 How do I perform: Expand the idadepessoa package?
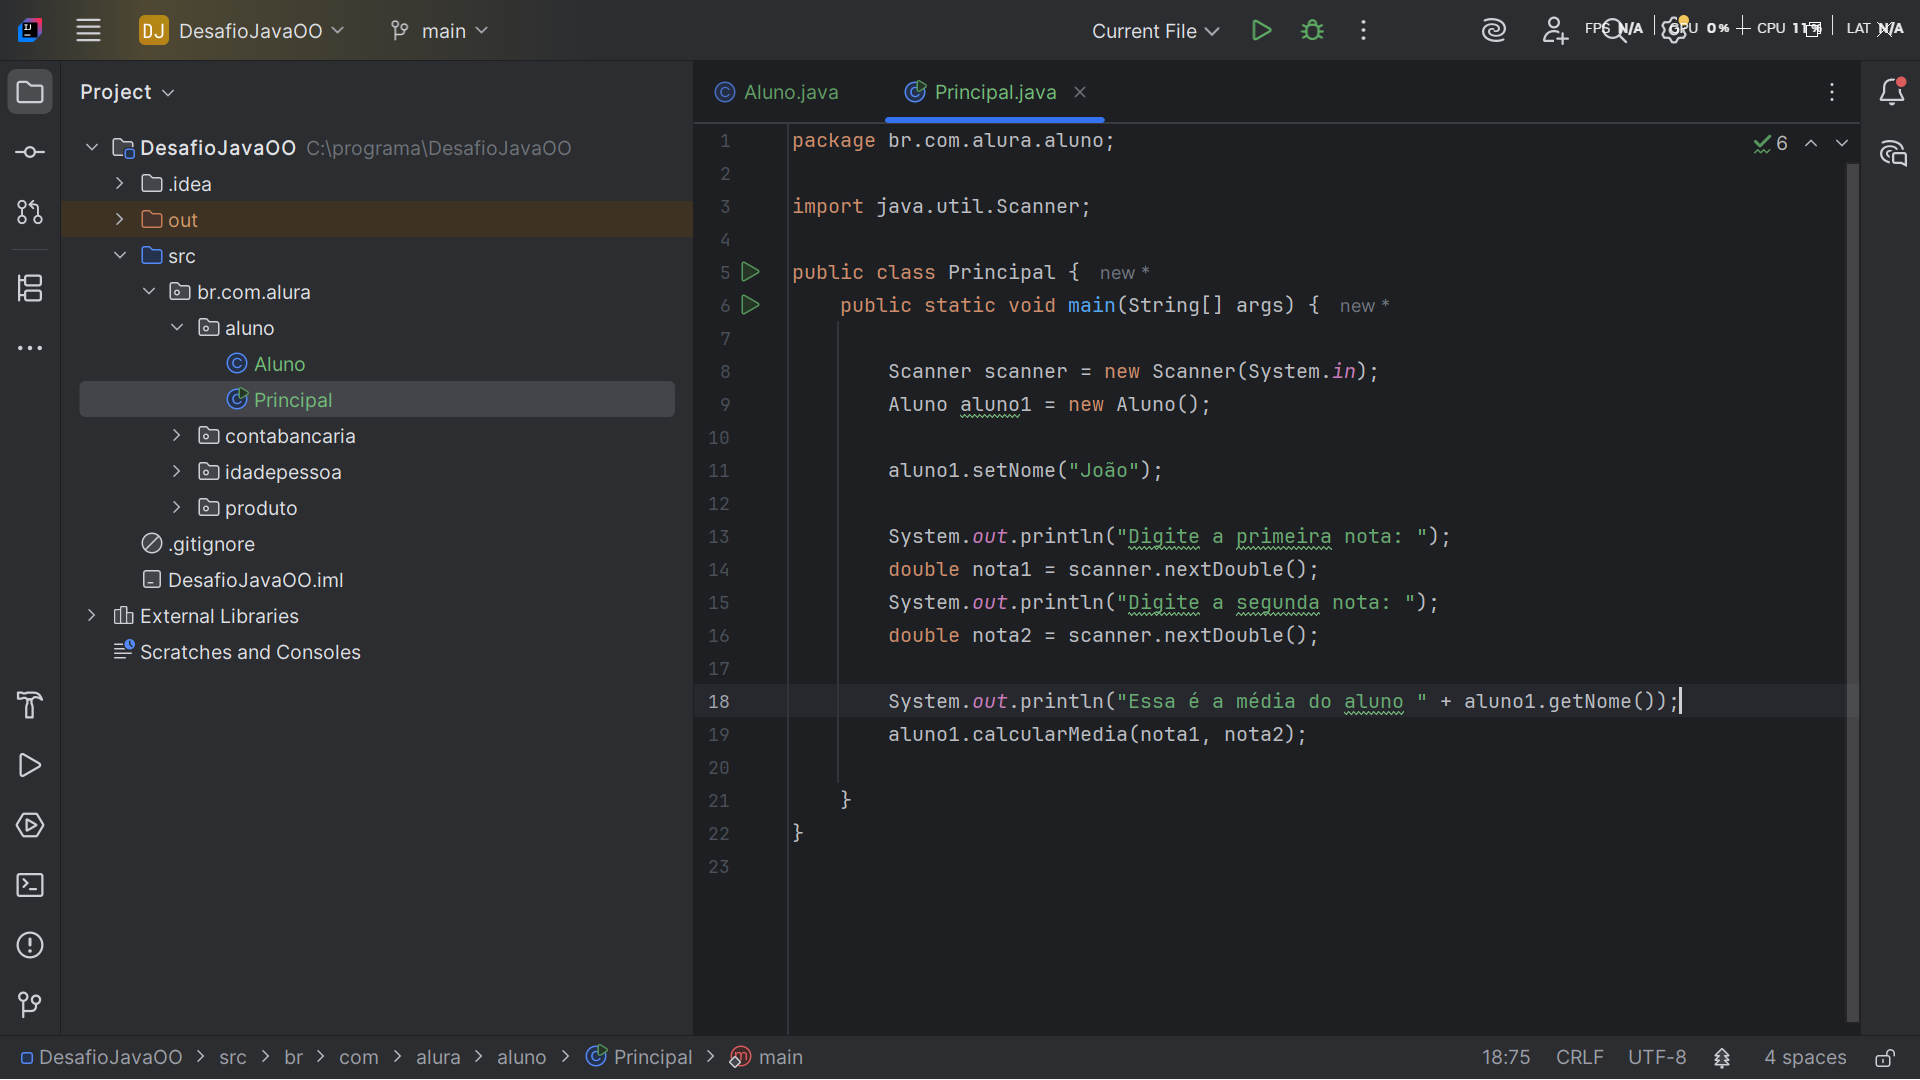tap(177, 472)
